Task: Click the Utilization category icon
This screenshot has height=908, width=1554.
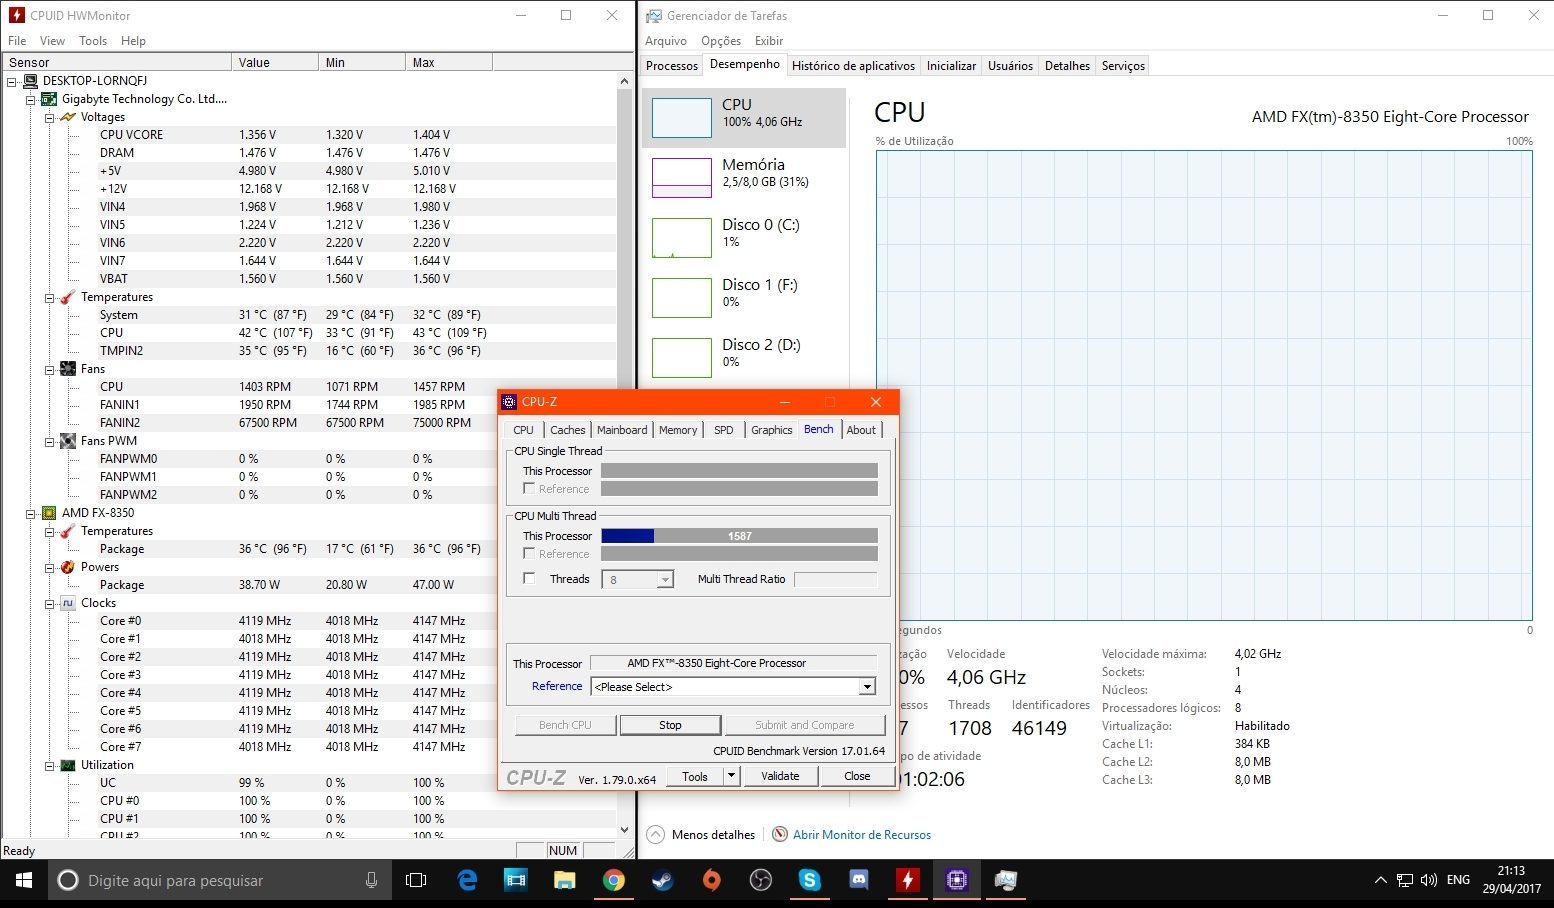Action: pos(68,765)
